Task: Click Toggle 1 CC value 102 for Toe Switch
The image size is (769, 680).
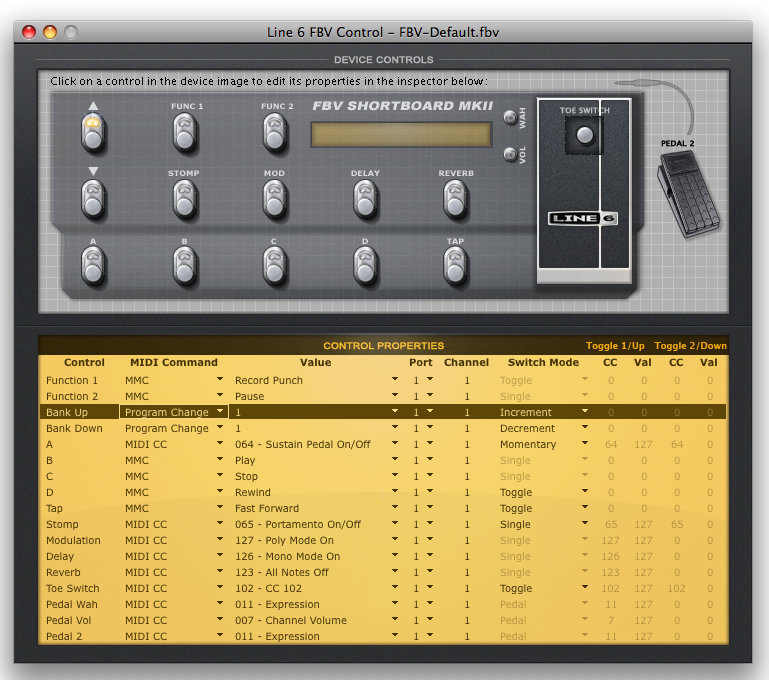Action: (x=611, y=588)
